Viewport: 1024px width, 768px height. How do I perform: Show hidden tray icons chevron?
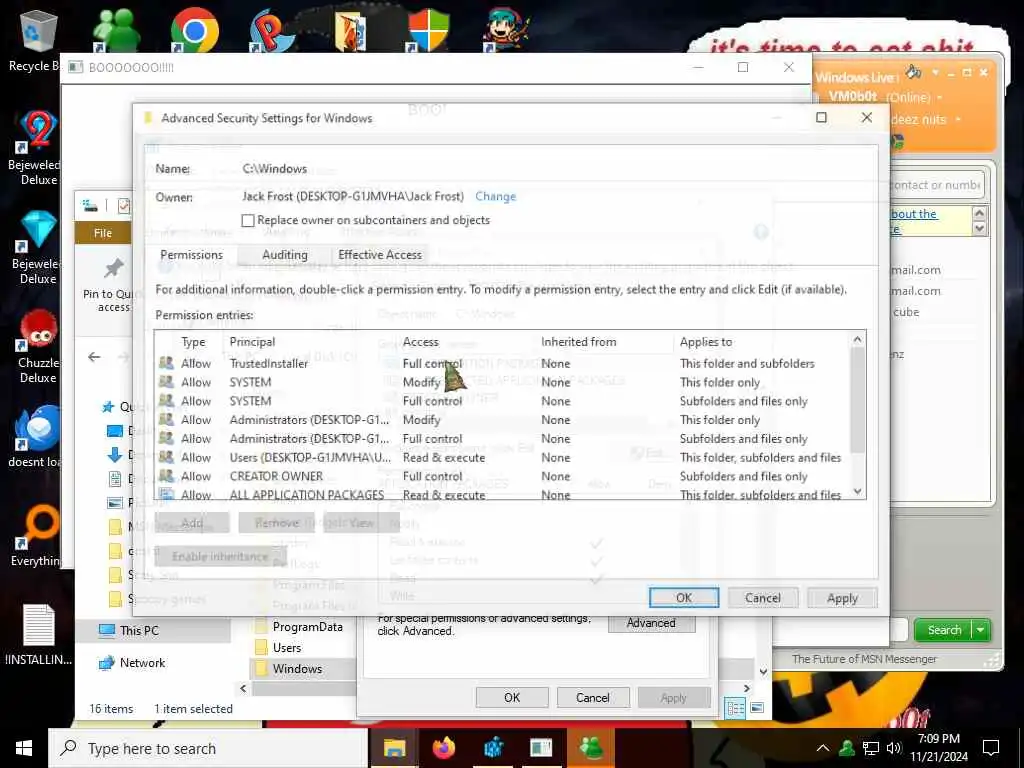click(x=823, y=748)
